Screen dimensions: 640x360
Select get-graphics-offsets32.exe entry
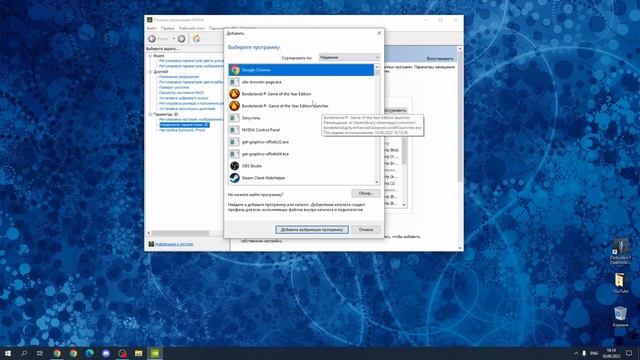pos(301,142)
